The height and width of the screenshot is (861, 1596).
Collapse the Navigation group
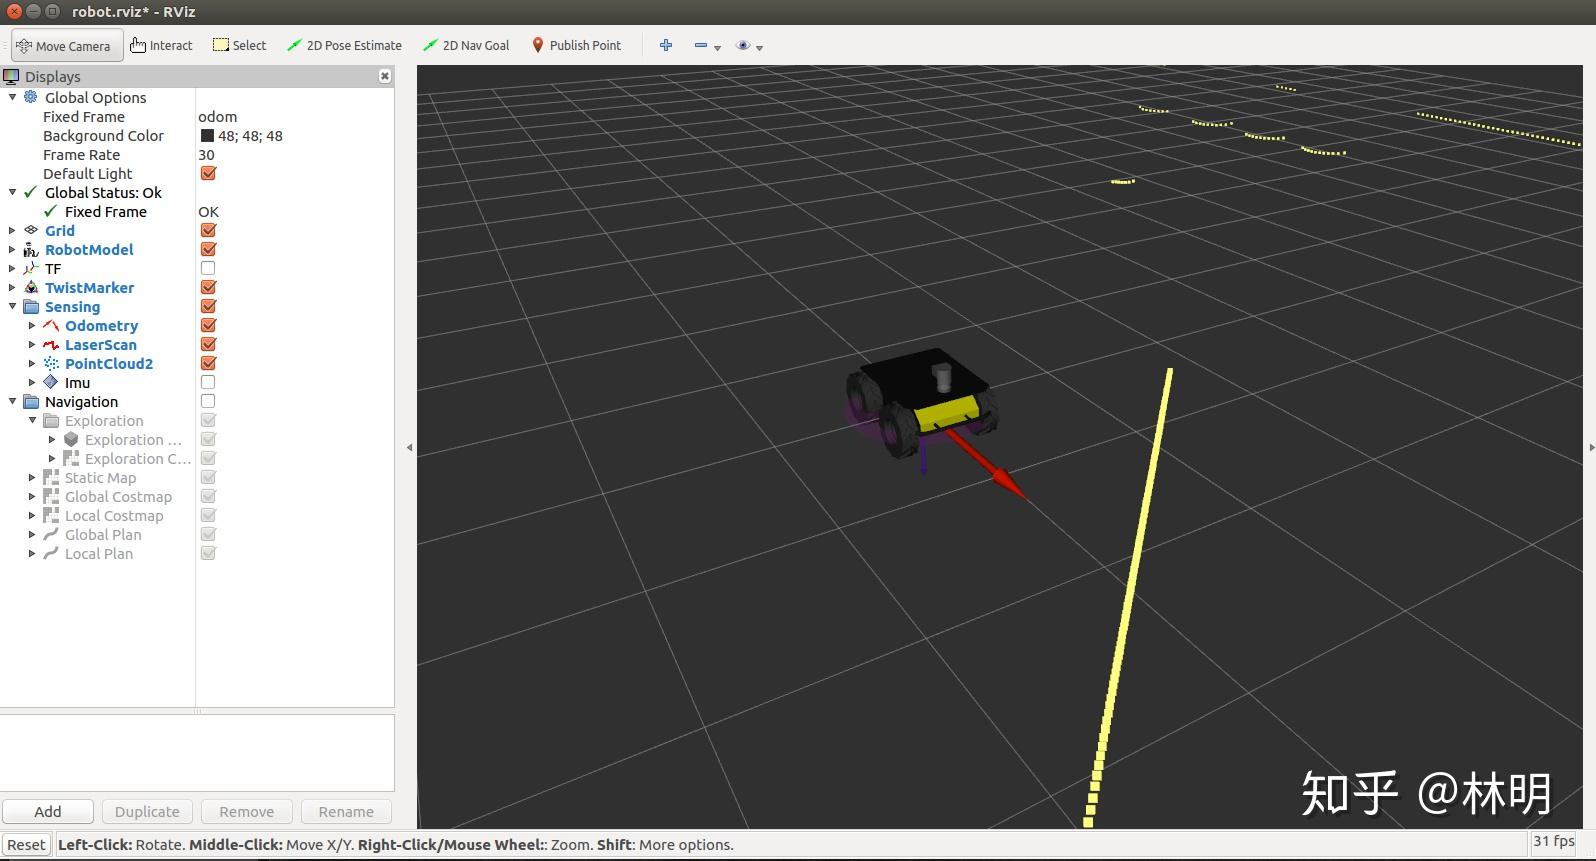(12, 401)
